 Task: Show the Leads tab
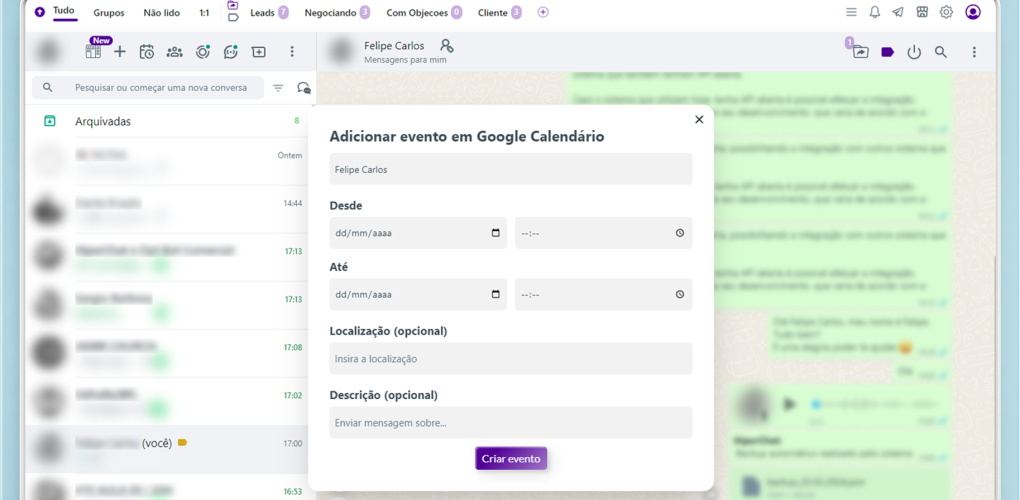[x=269, y=12]
